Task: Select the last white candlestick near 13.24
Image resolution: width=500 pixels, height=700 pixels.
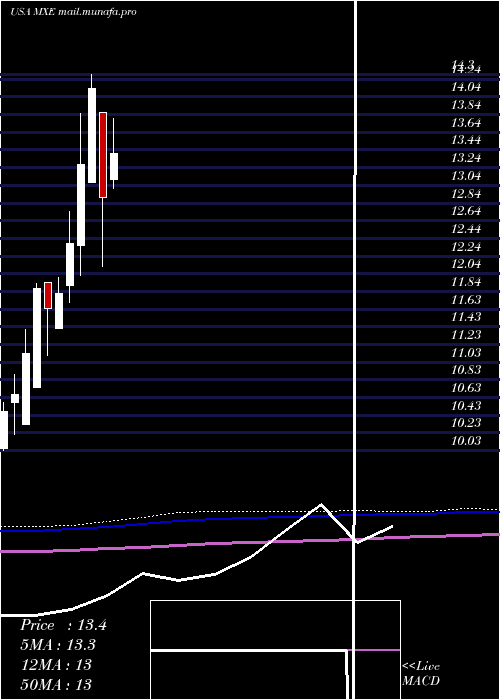Action: click(114, 167)
